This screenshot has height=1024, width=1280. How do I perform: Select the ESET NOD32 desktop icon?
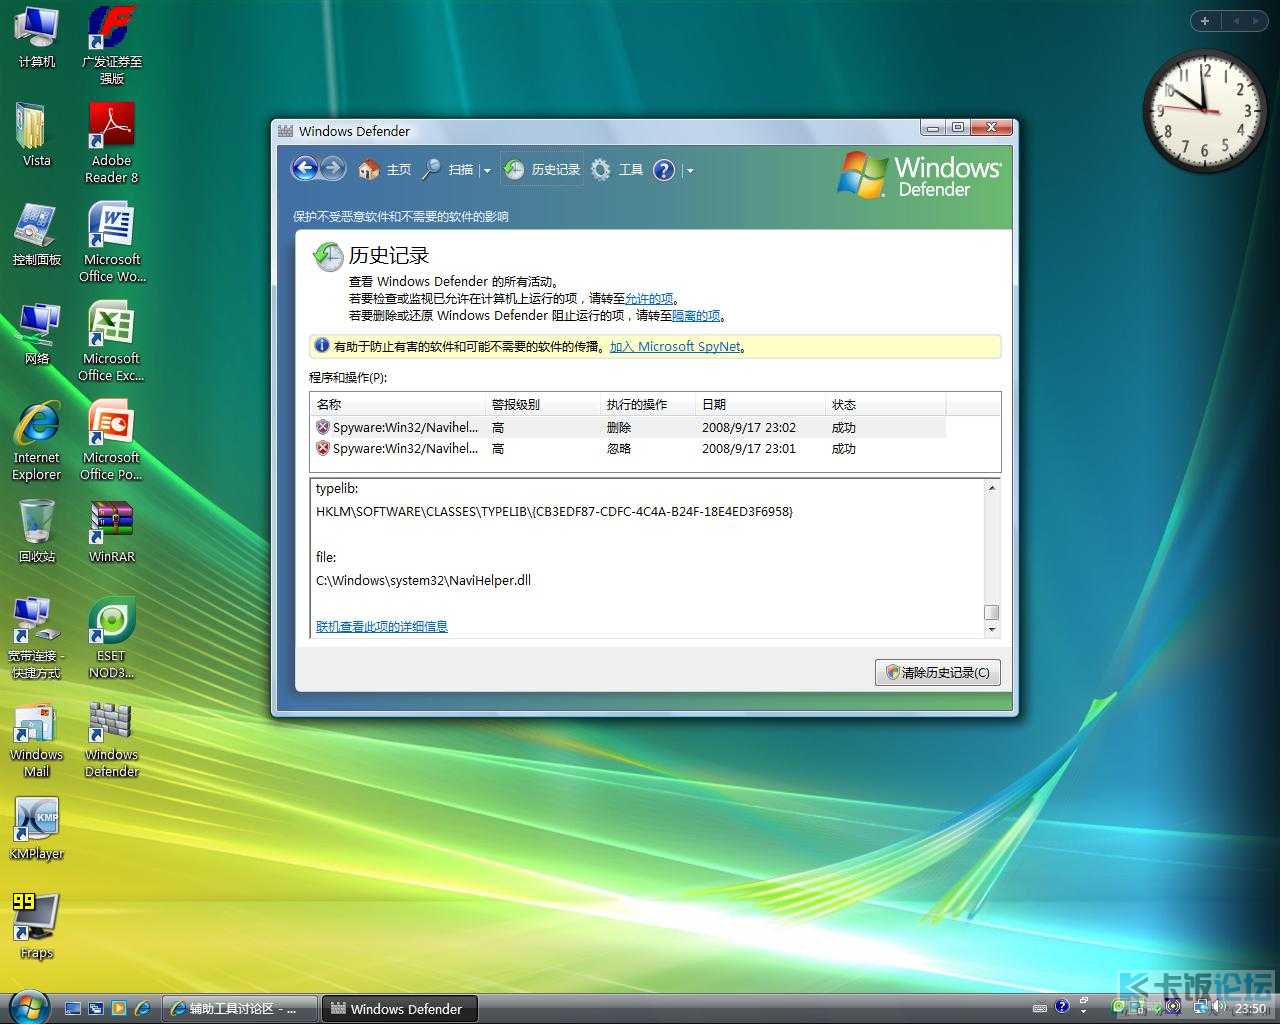coord(111,638)
